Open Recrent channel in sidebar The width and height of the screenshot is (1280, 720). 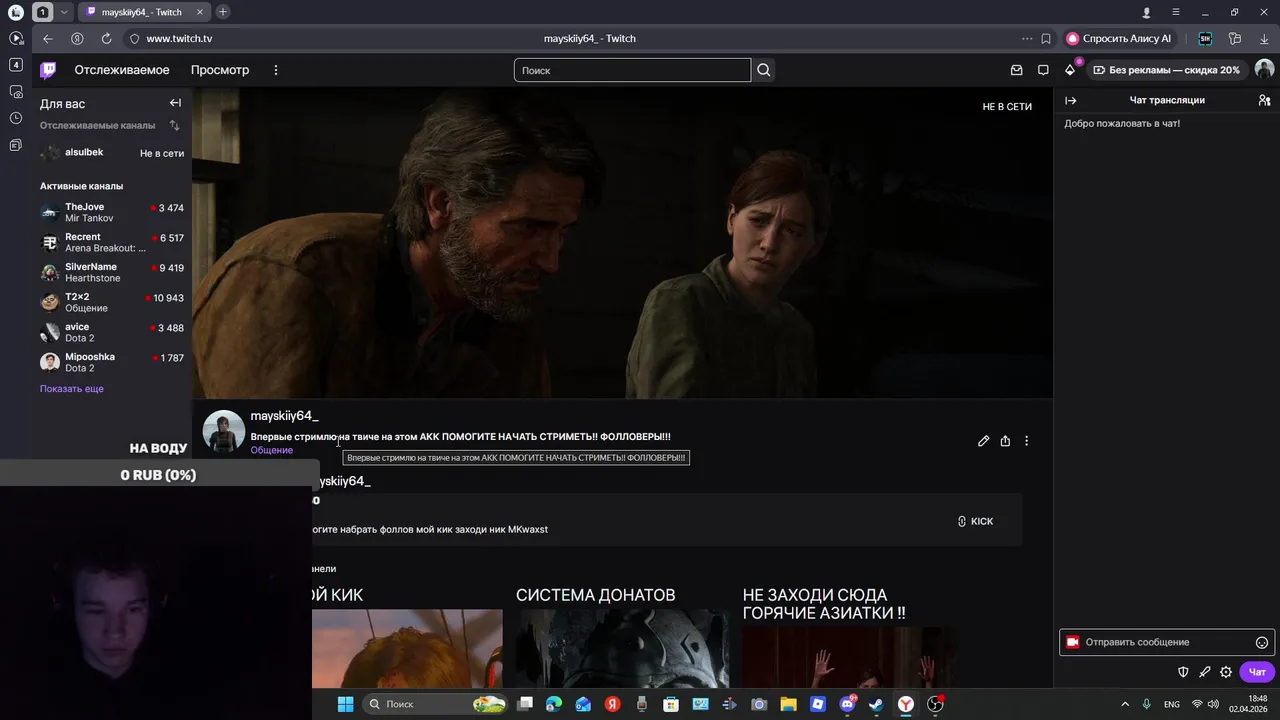coord(112,242)
